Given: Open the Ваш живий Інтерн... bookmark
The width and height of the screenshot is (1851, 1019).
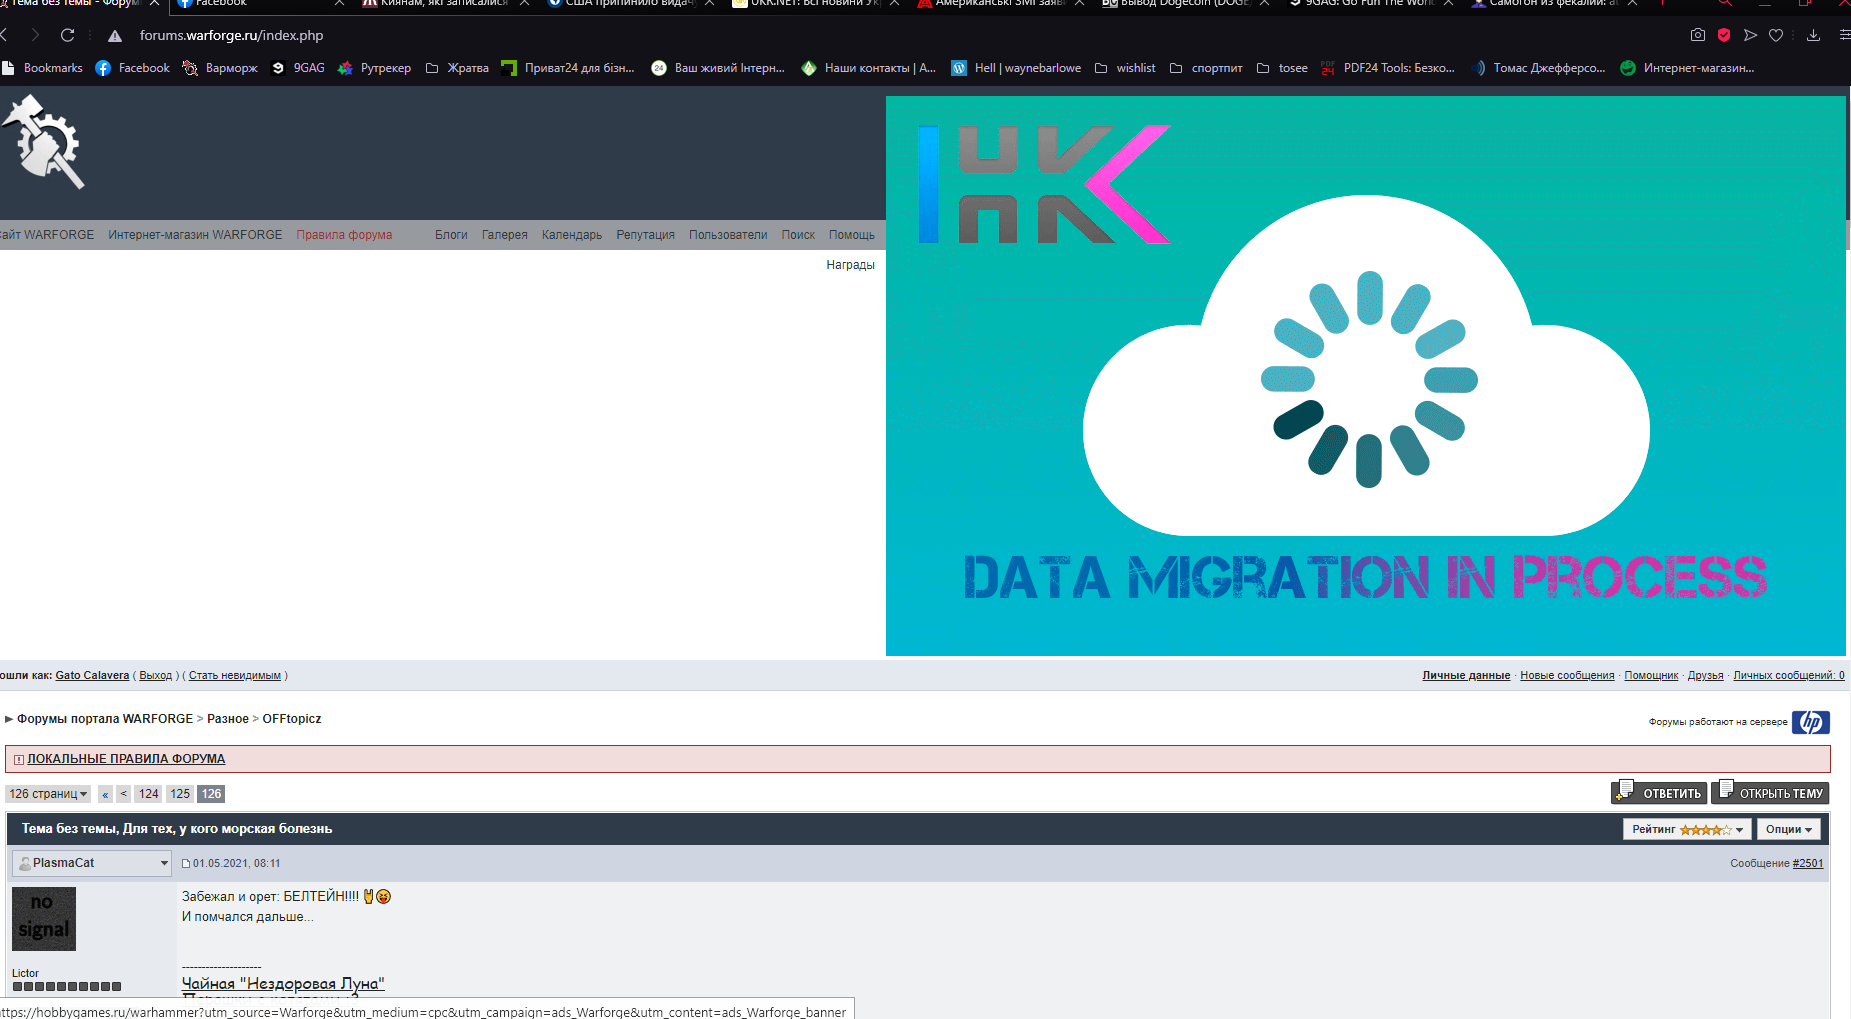Looking at the screenshot, I should pyautogui.click(x=718, y=68).
